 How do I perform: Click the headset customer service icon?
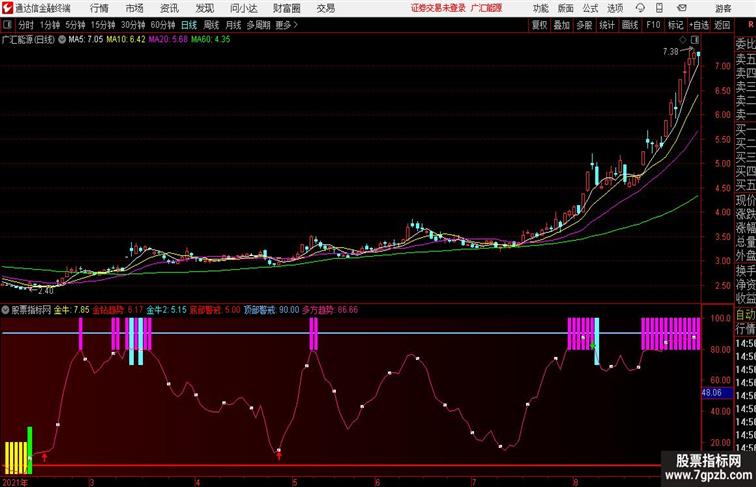point(640,8)
